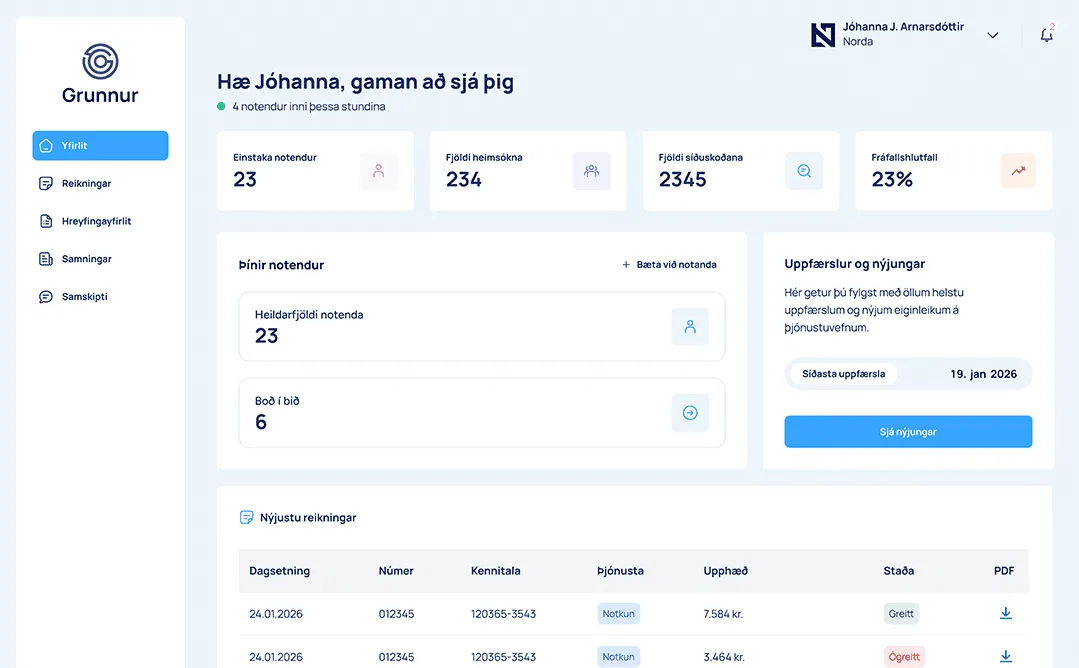Click the Reikningar sidebar icon

coord(46,183)
